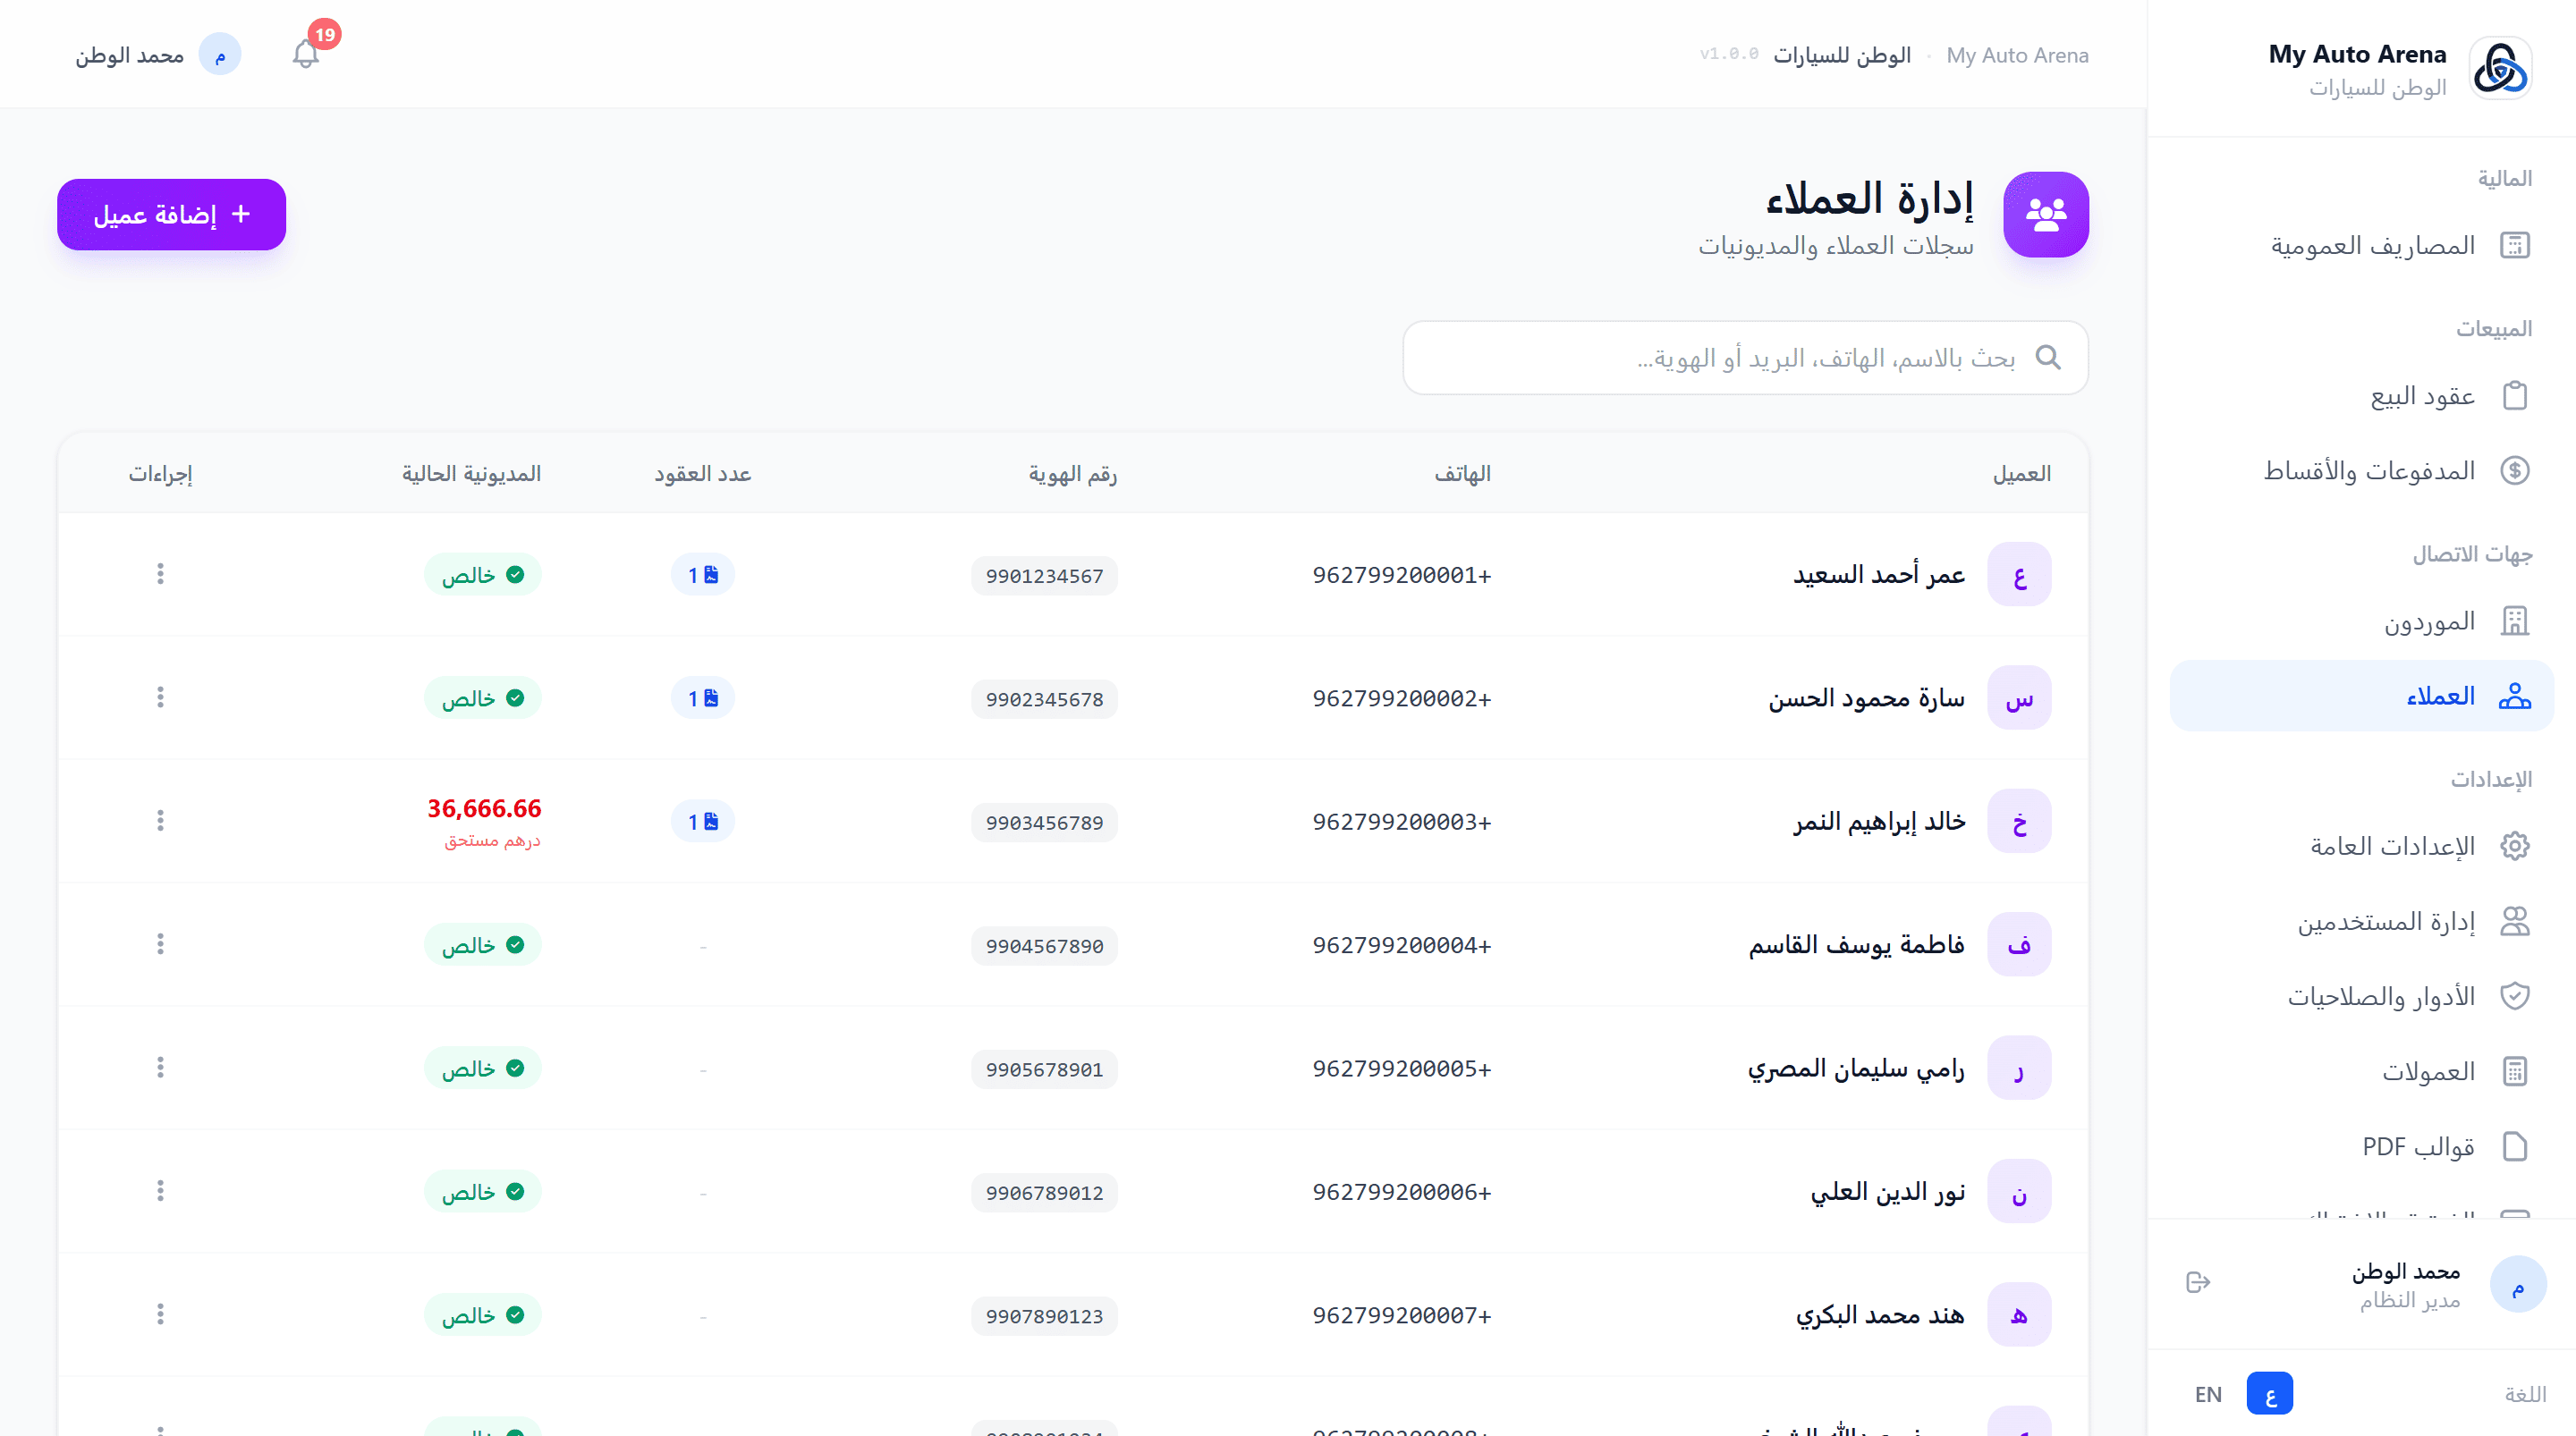Click ID number 9901234567
Viewport: 2576px width, 1436px height.
[x=1044, y=576]
